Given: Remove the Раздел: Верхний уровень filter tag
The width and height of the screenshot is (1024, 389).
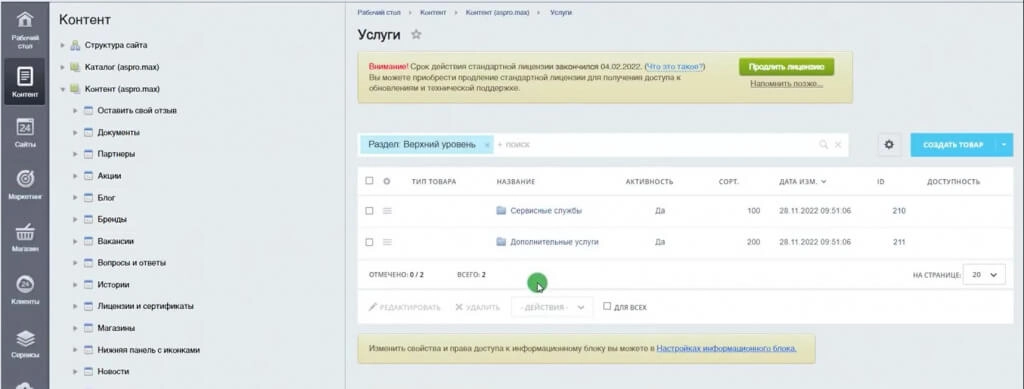Looking at the screenshot, I should click(487, 145).
